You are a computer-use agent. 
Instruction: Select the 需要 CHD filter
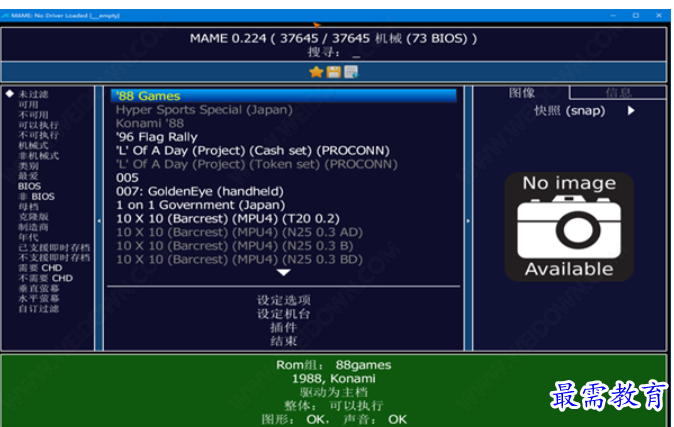[x=40, y=268]
